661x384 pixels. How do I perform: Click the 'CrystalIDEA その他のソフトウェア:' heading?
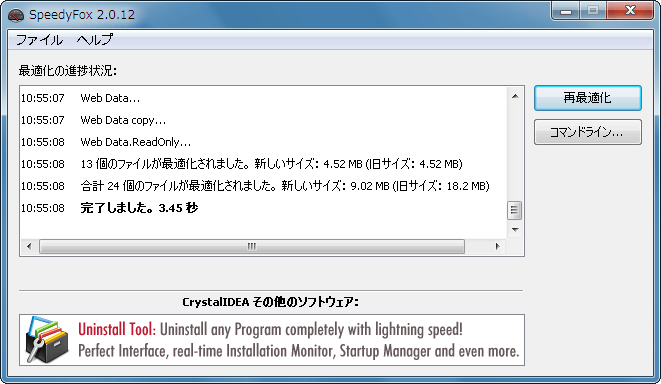click(x=270, y=302)
